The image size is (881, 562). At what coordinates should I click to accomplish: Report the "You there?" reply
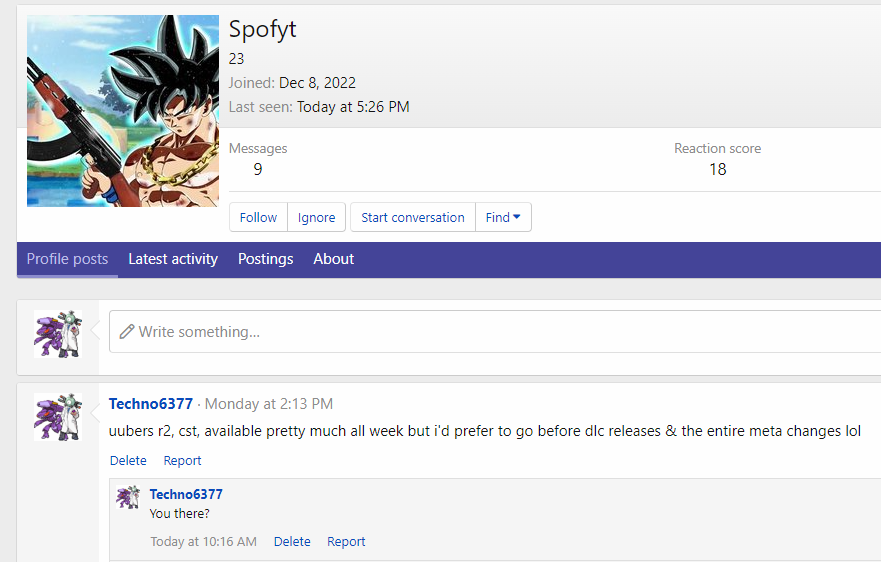(x=346, y=542)
